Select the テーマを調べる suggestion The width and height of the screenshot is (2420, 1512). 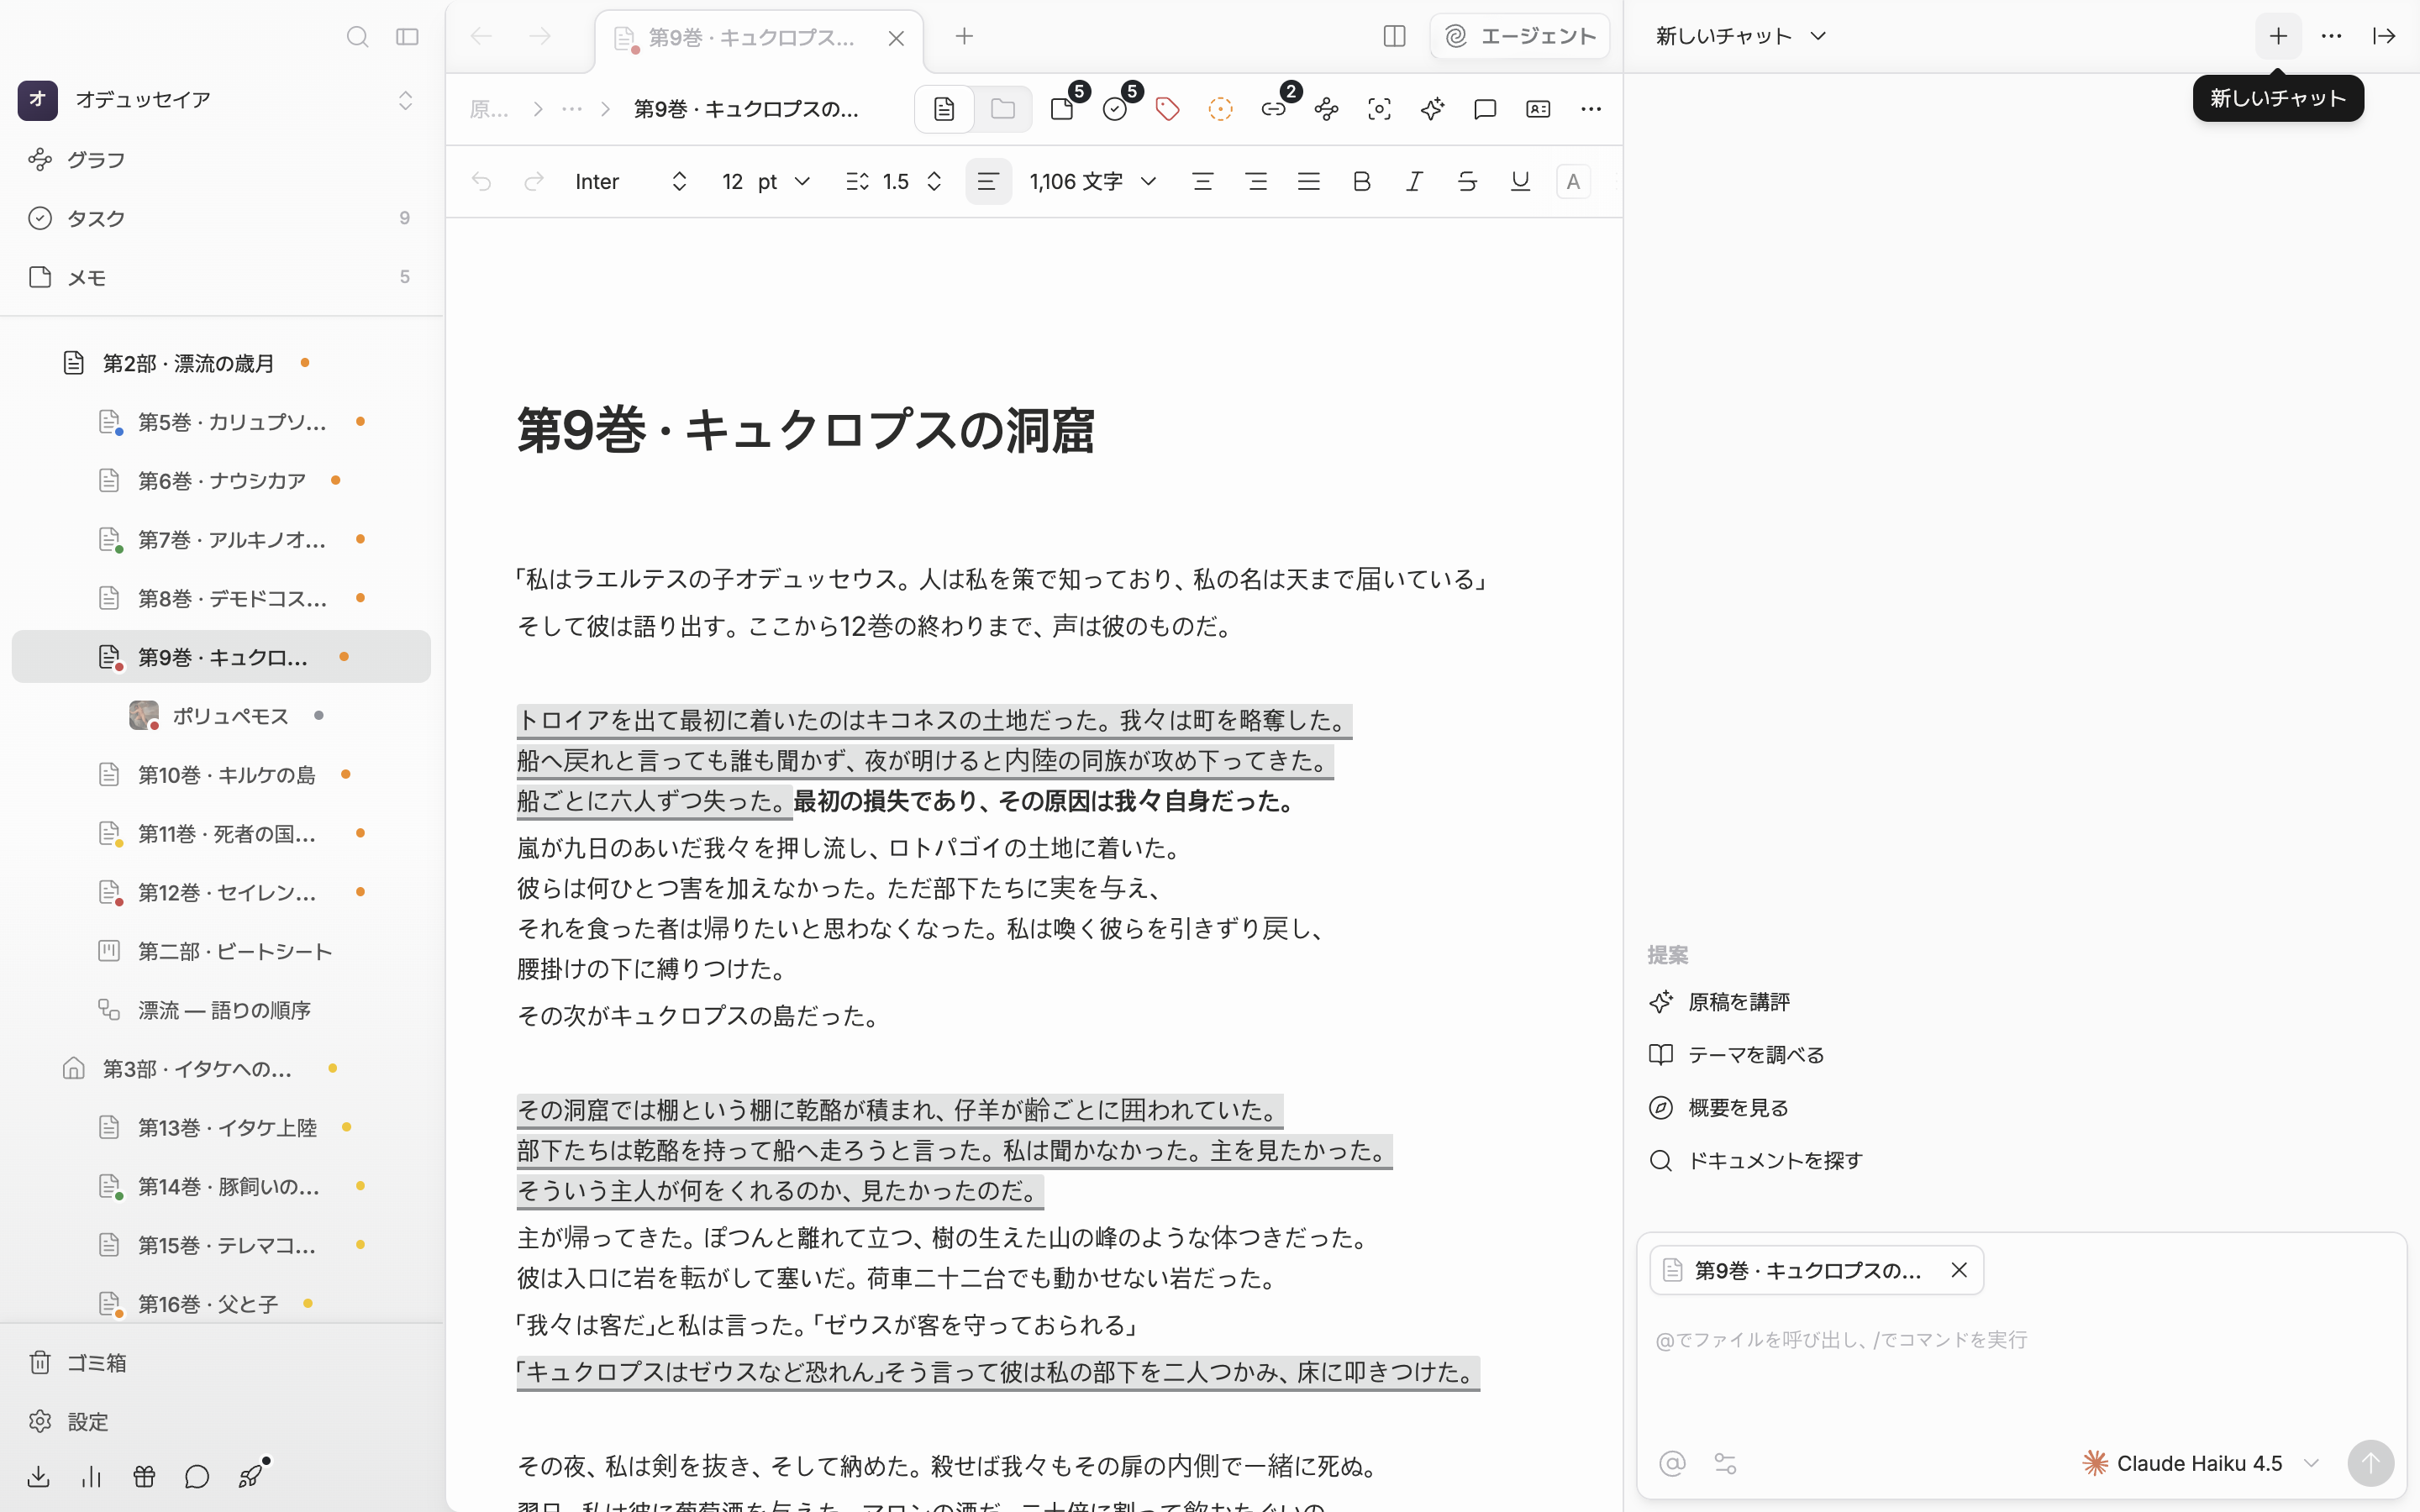(x=1737, y=1055)
